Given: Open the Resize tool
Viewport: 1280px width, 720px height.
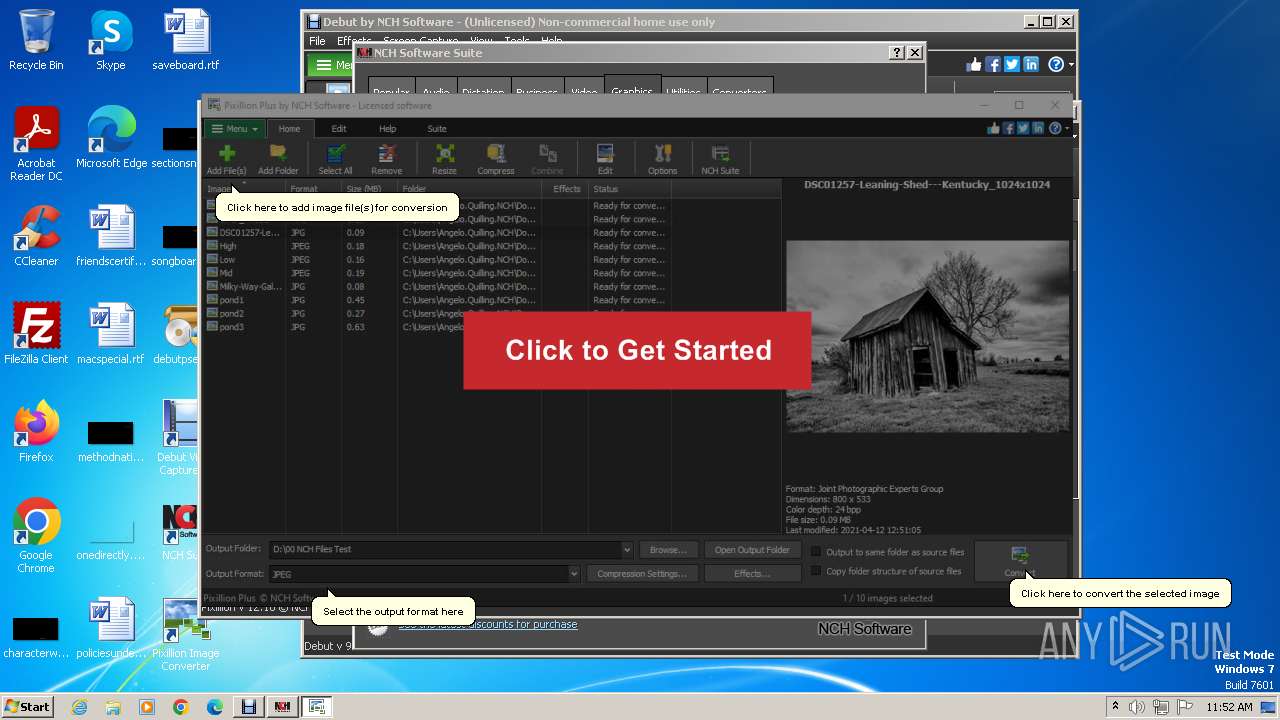Looking at the screenshot, I should [444, 153].
